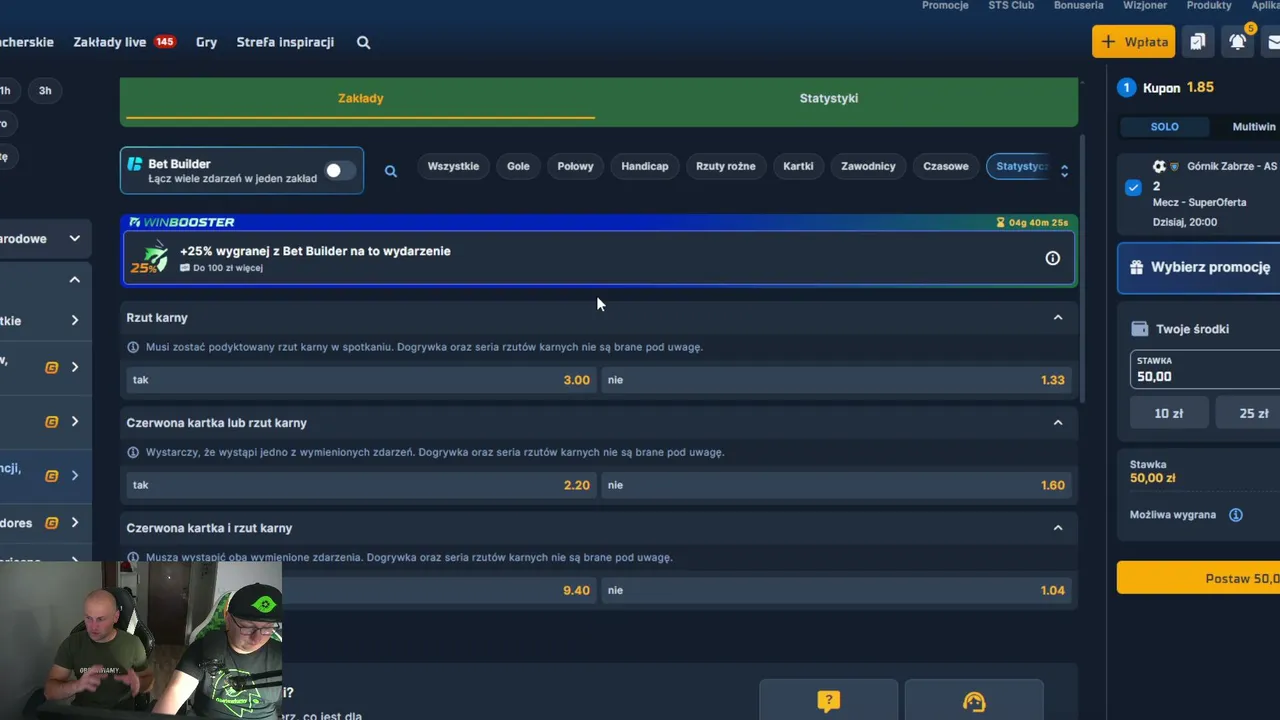
Task: Click the info icon under Czerwona kartka lub rzut karny
Action: coord(133,452)
